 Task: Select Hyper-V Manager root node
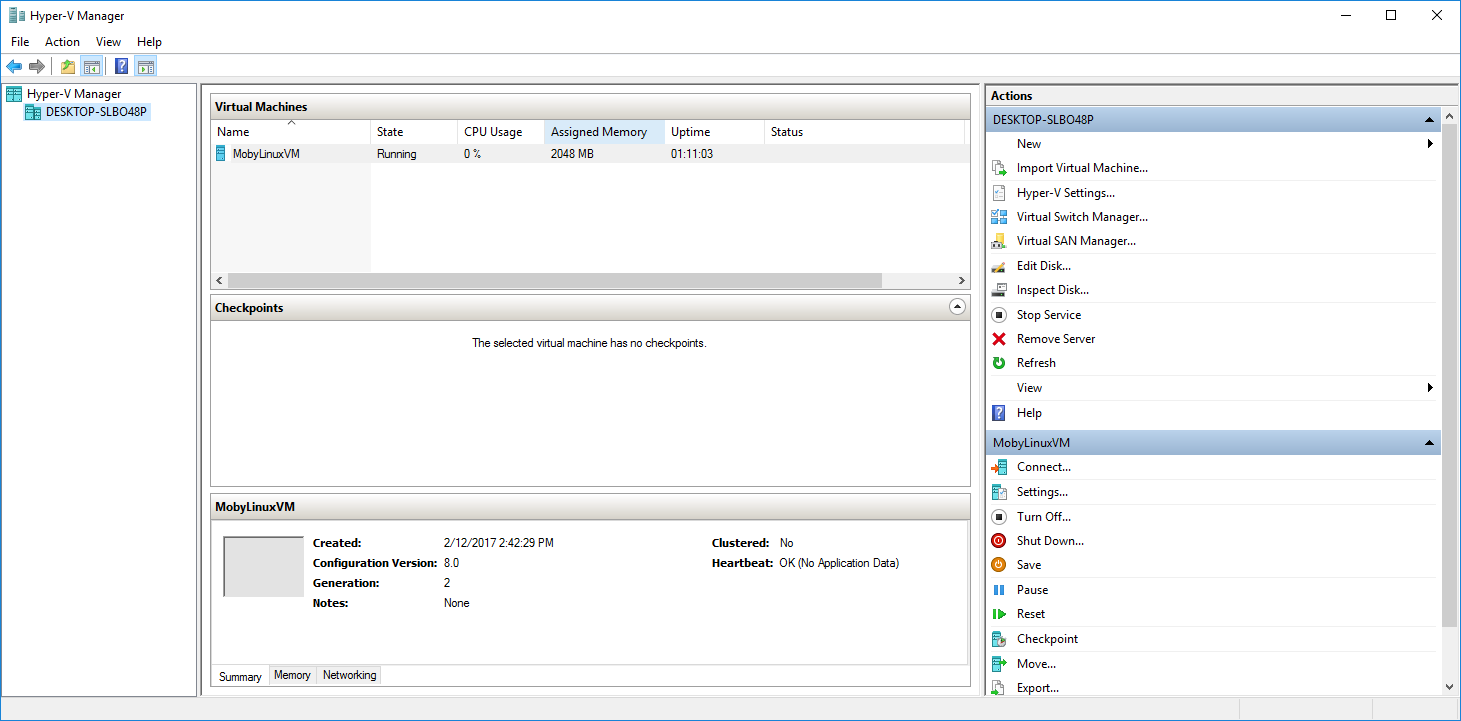click(x=74, y=94)
